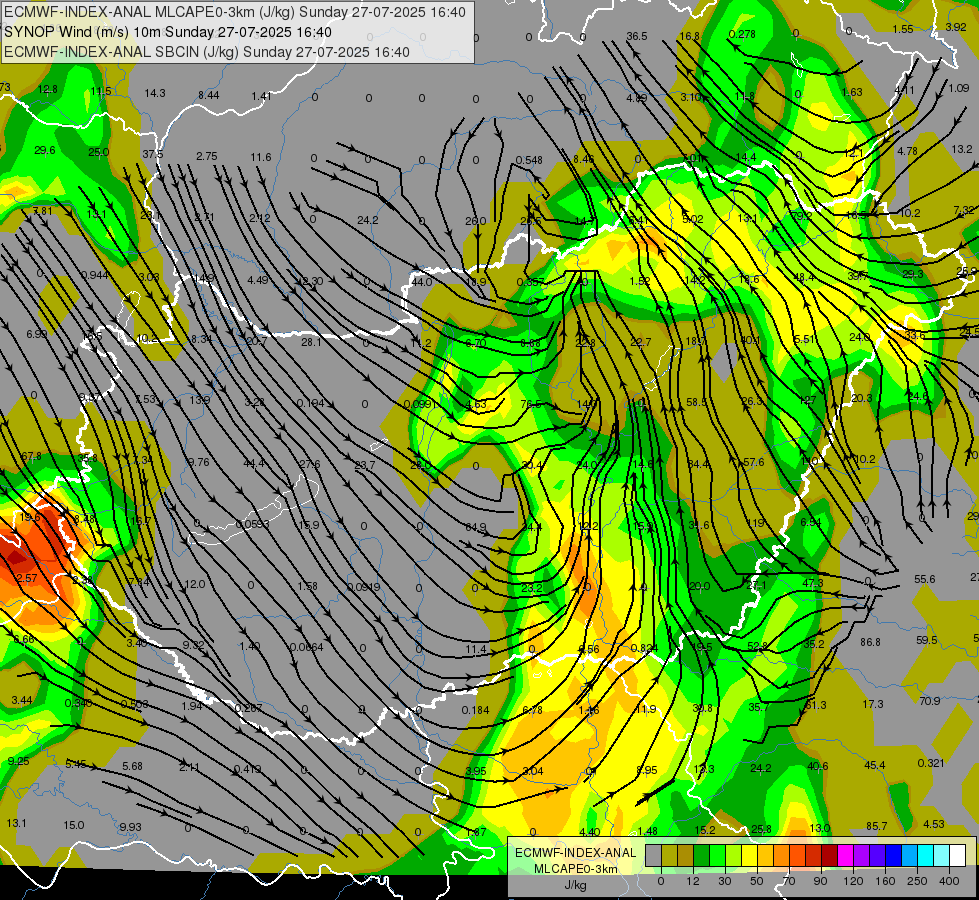Click the J/kg unit label in legend

click(x=576, y=885)
